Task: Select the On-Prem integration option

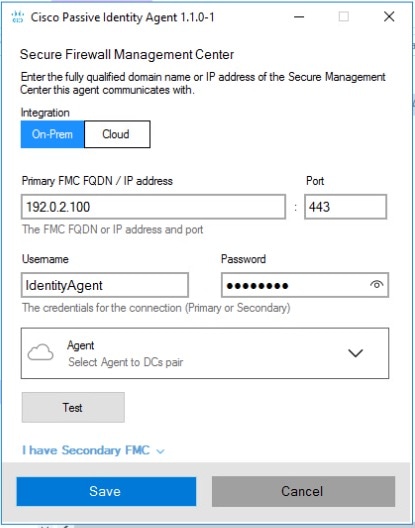Action: [x=52, y=134]
